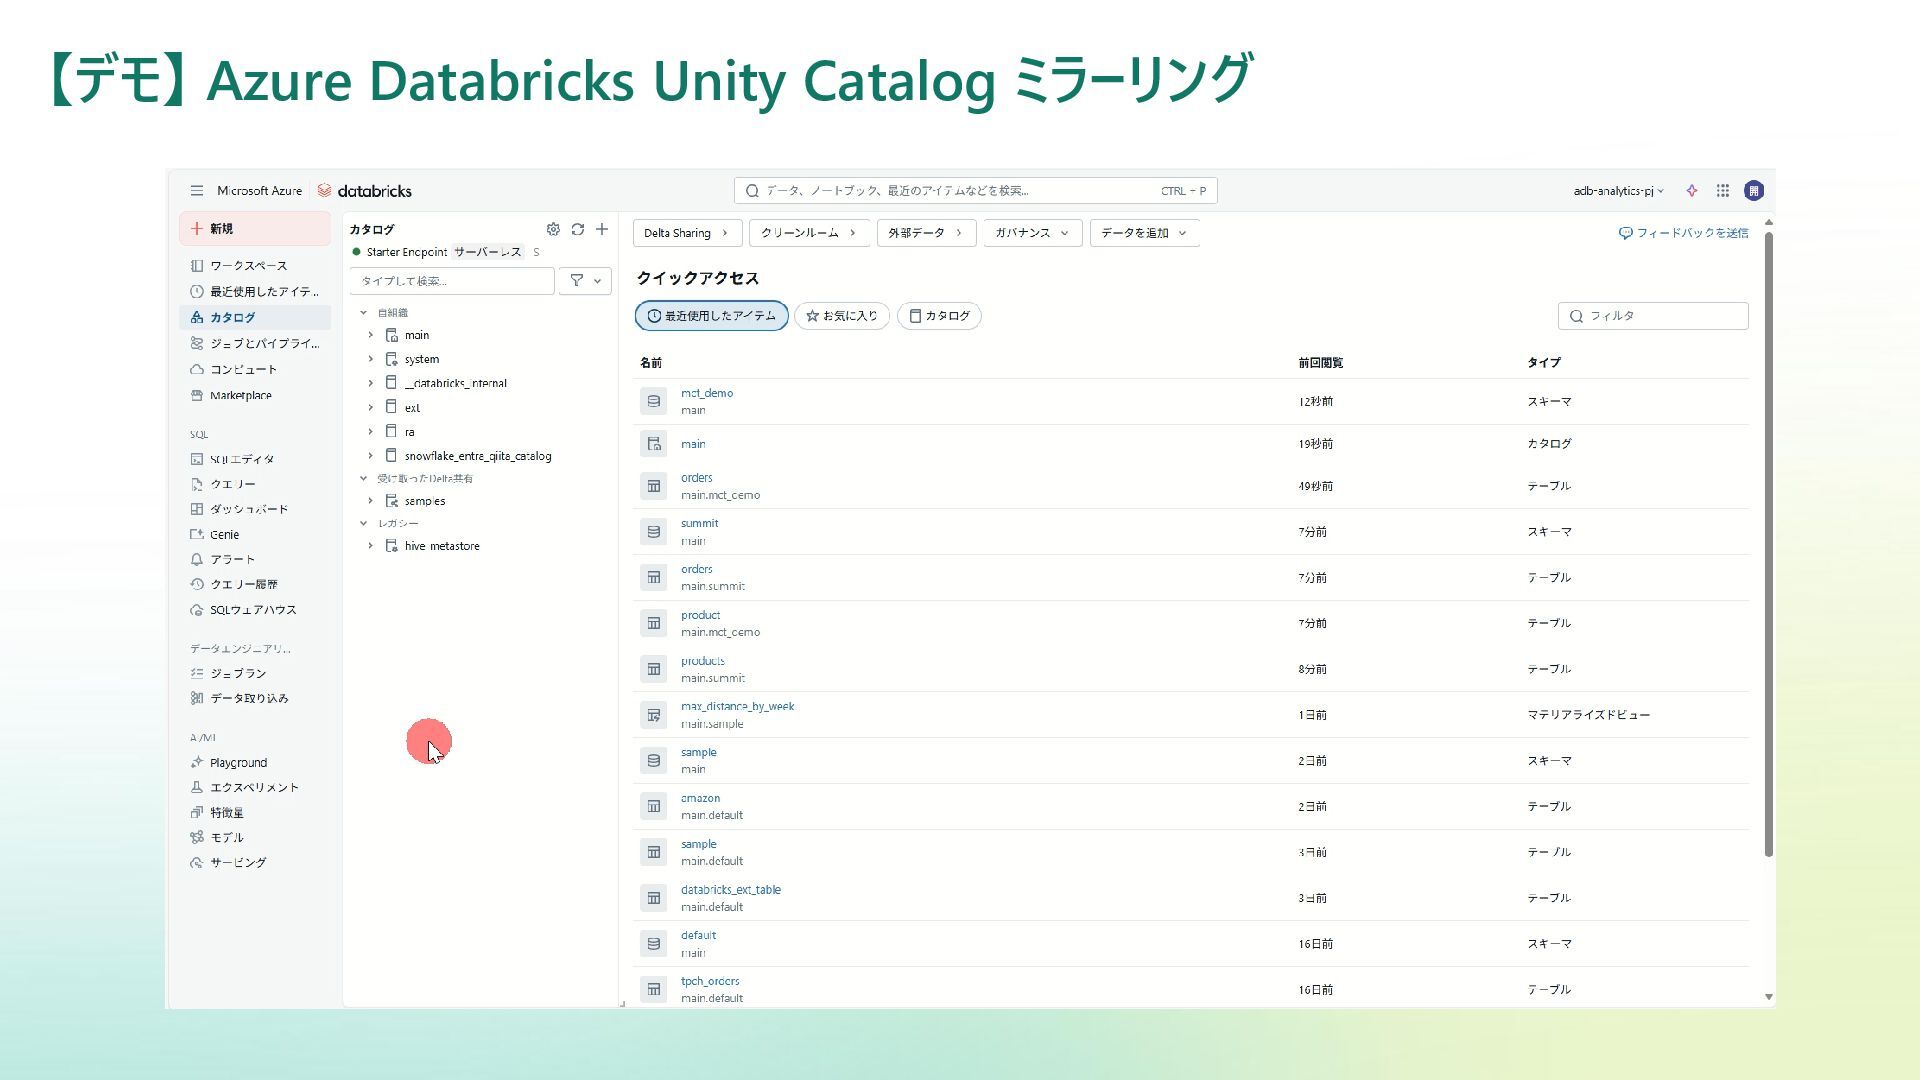Open the Databricks Assistant sparkle icon
1920x1080 pixels.
click(1692, 191)
